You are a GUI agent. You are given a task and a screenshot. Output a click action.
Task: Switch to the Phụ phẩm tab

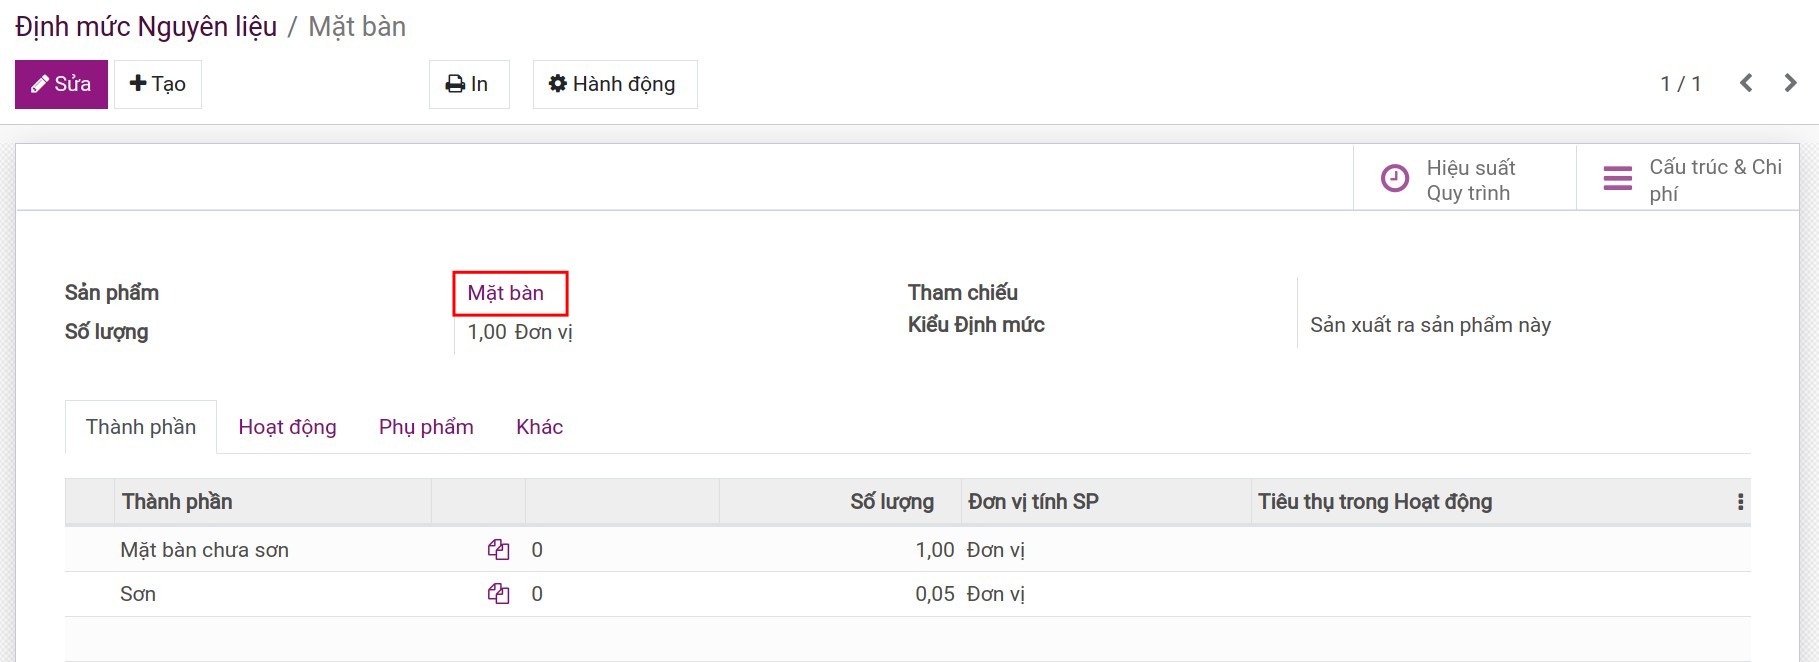426,427
